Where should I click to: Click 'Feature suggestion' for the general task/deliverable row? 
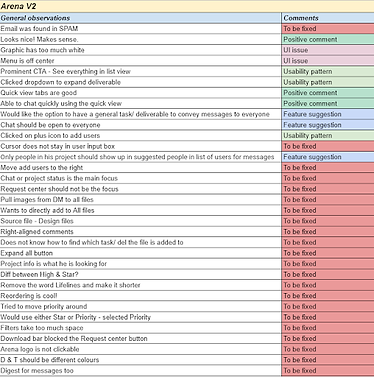(x=328, y=114)
